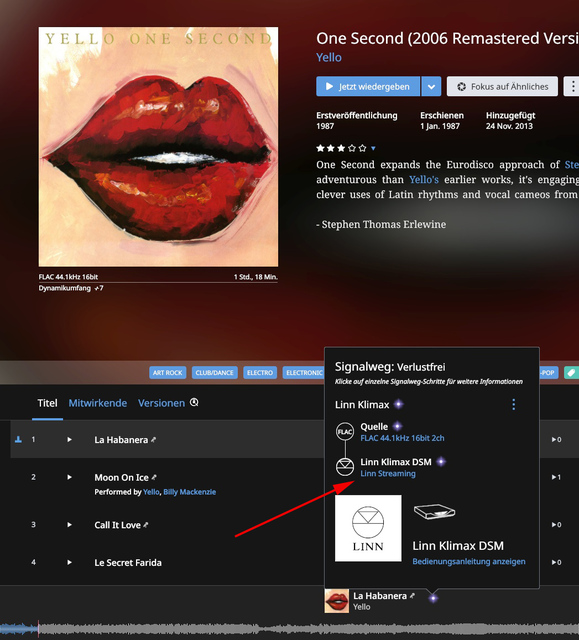Screen dimensions: 579x640
Task: Click the first rating star
Action: pyautogui.click(x=320, y=148)
